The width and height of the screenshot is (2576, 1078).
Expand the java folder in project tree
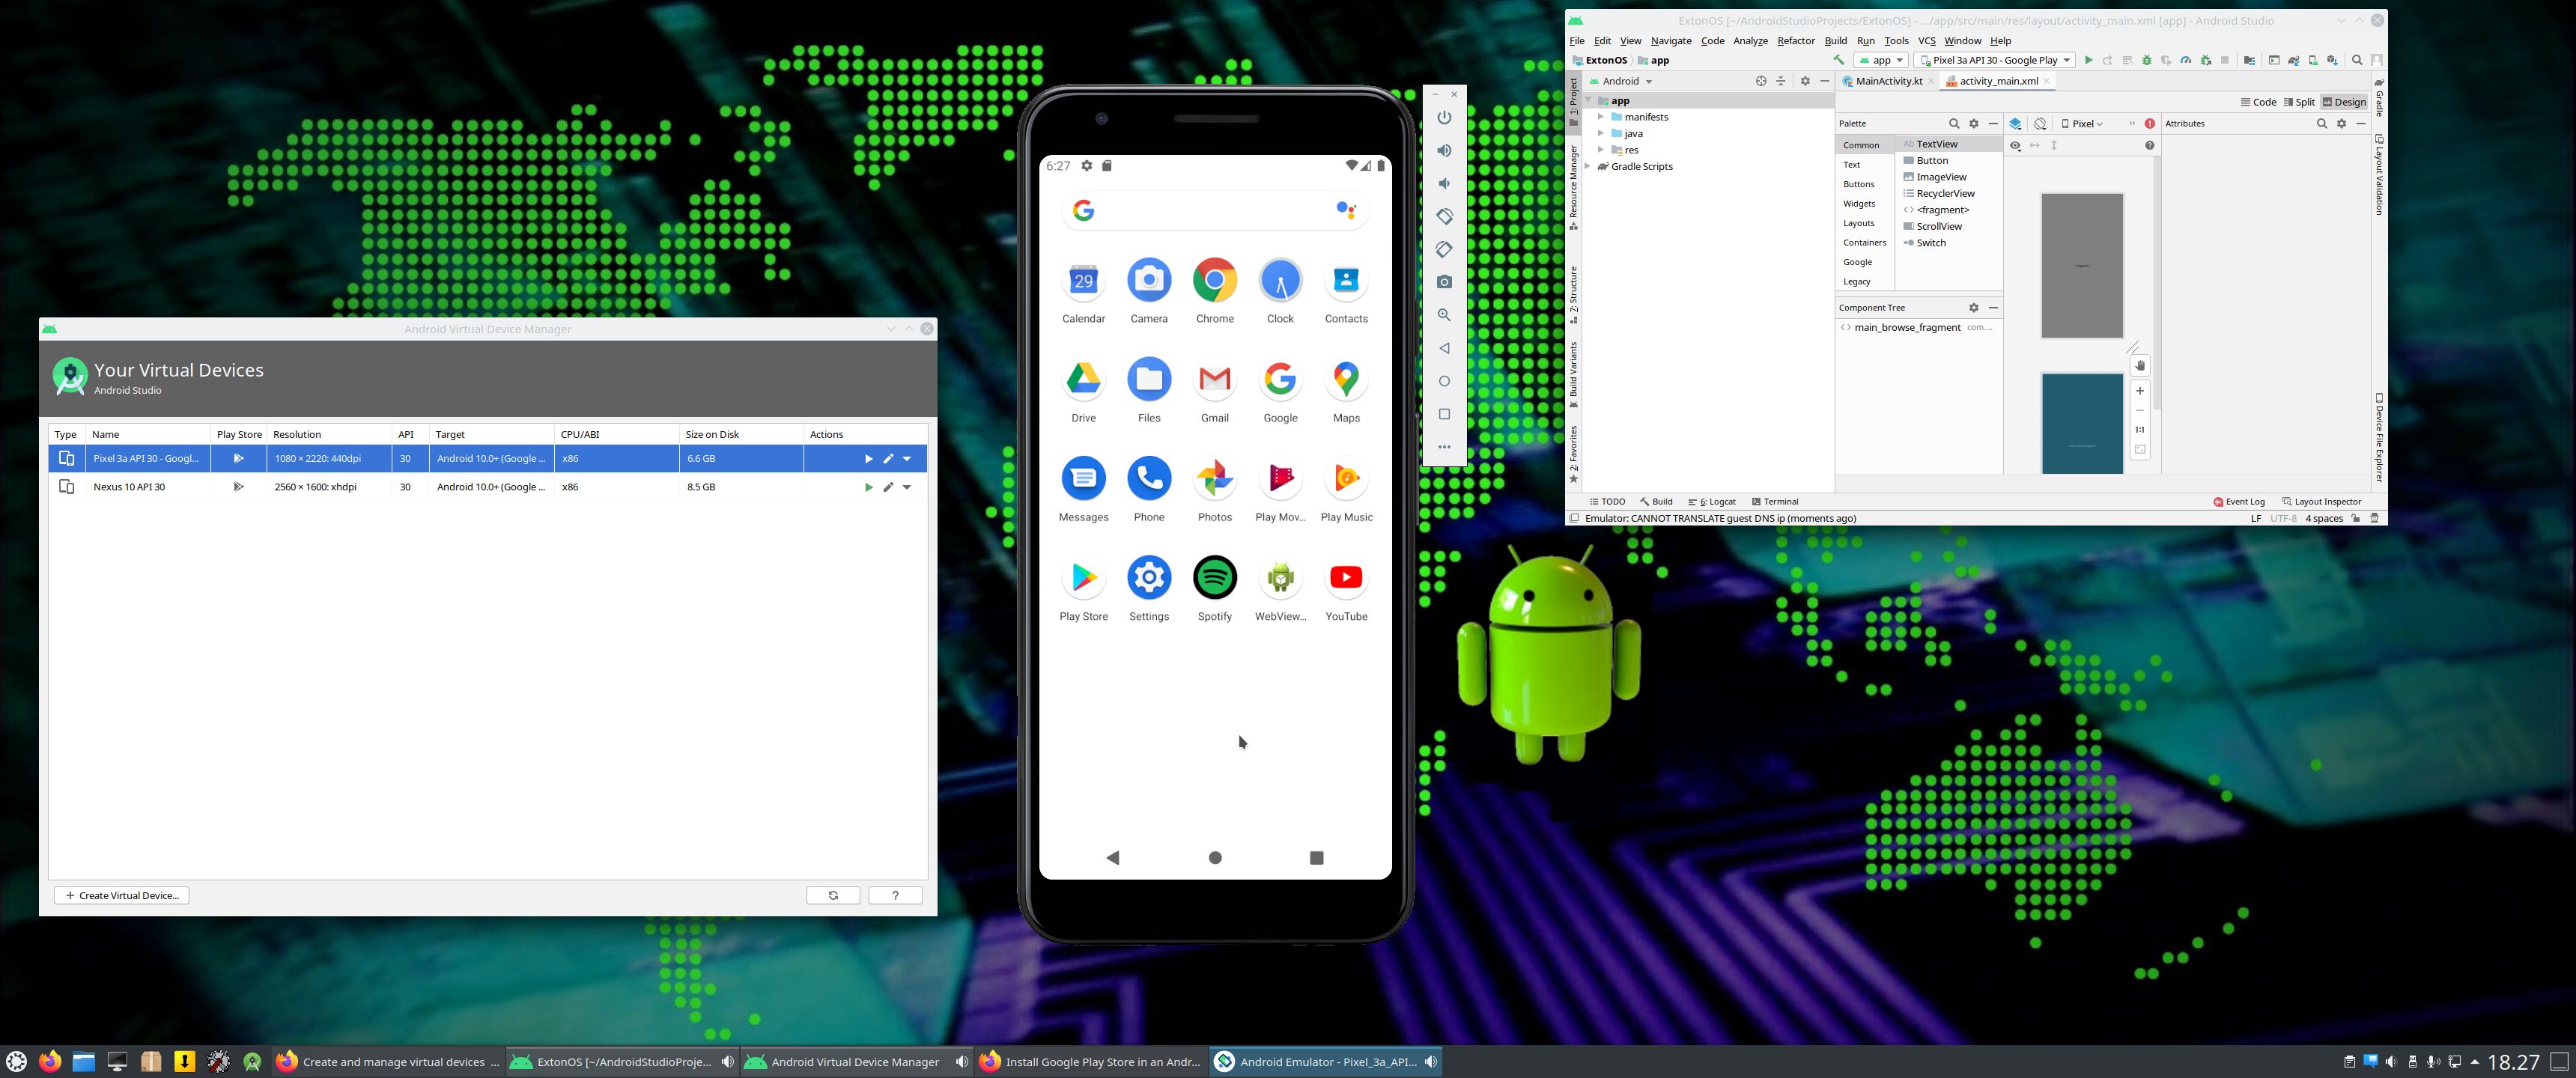[x=1600, y=133]
